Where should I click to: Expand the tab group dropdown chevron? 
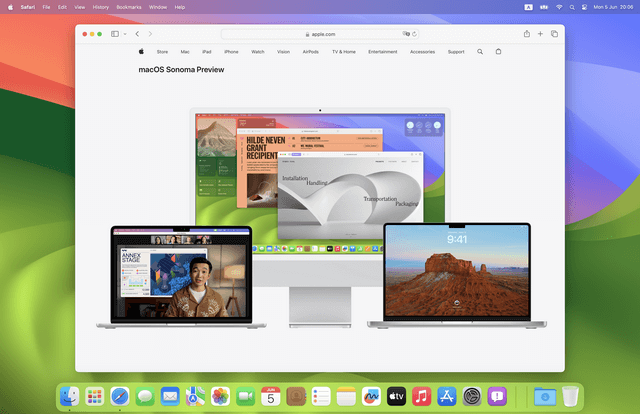tap(124, 34)
